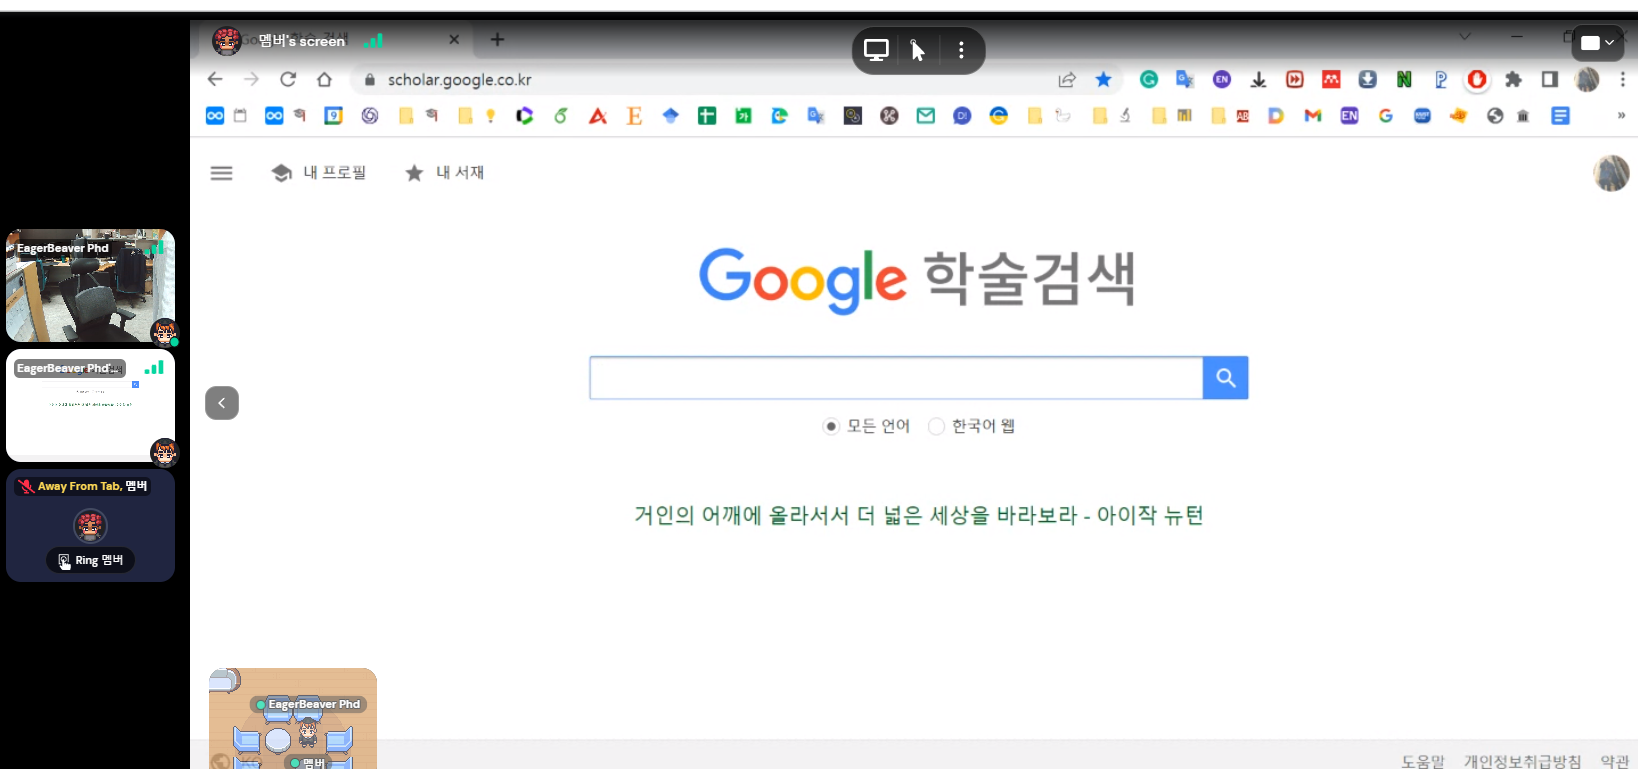
Task: Open the red Mendeley extension icon
Action: 1331,79
